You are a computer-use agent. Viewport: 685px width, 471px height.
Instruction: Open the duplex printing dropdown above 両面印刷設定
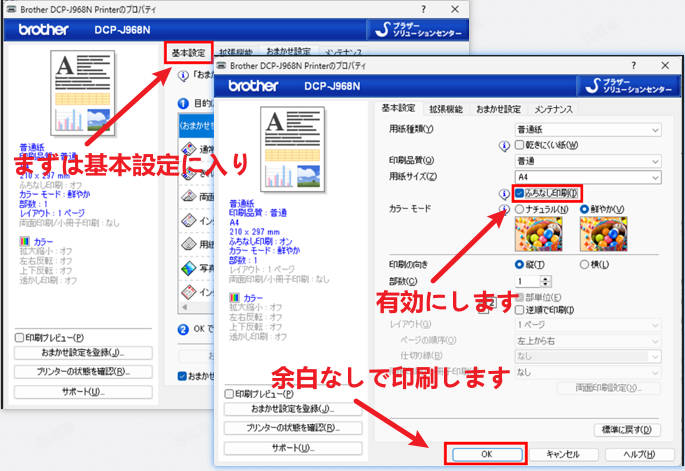coord(588,372)
